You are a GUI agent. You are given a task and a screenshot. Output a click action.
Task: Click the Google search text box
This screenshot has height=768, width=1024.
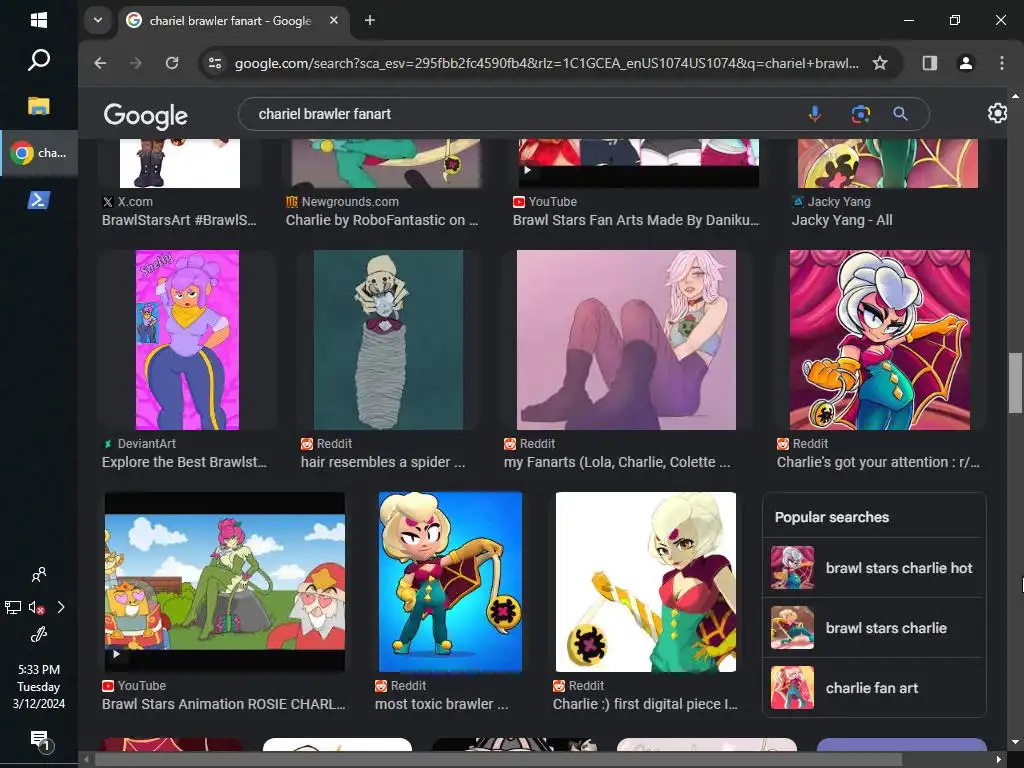click(522, 114)
